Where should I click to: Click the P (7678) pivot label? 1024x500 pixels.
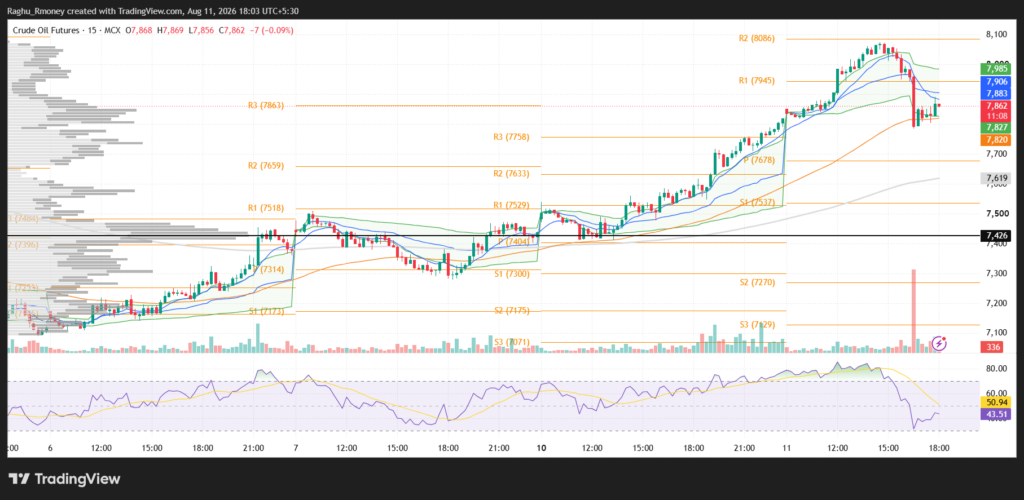(x=759, y=161)
